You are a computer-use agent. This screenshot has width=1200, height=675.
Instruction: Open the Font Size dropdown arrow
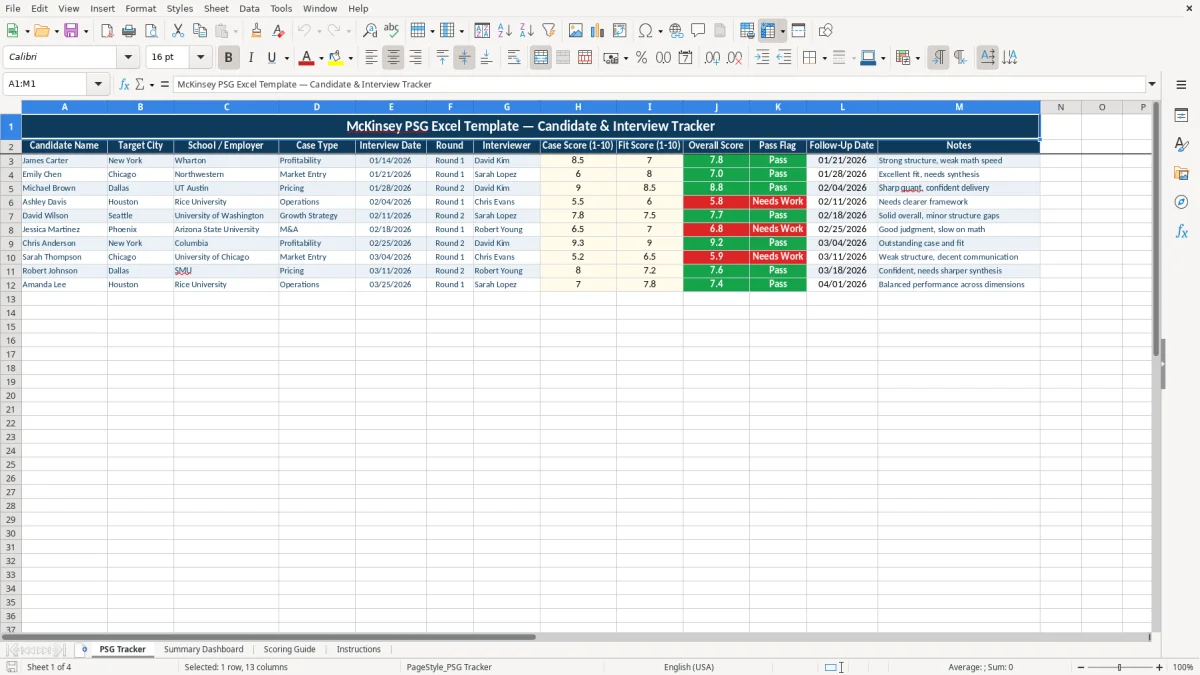point(200,58)
